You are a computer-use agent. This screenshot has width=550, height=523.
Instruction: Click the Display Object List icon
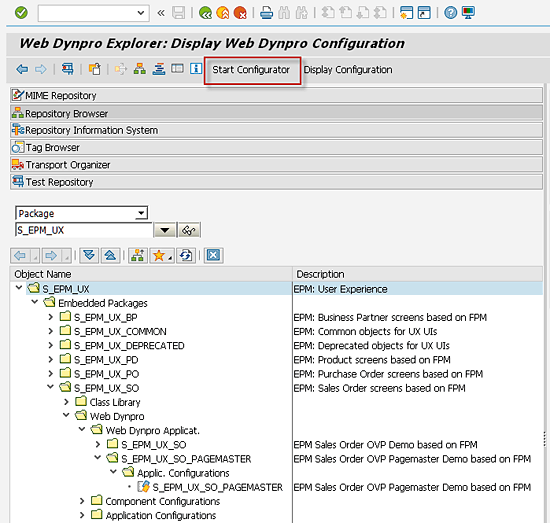[x=68, y=69]
